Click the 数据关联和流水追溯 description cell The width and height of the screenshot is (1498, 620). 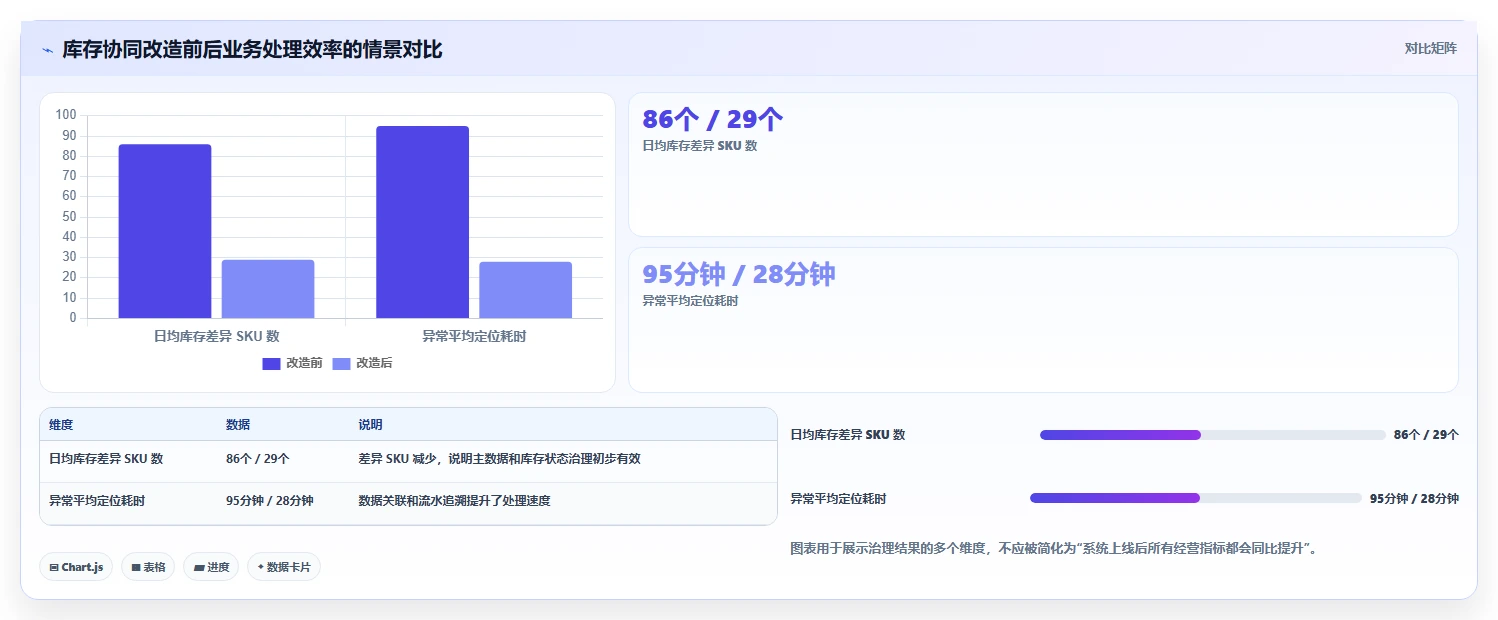click(454, 501)
